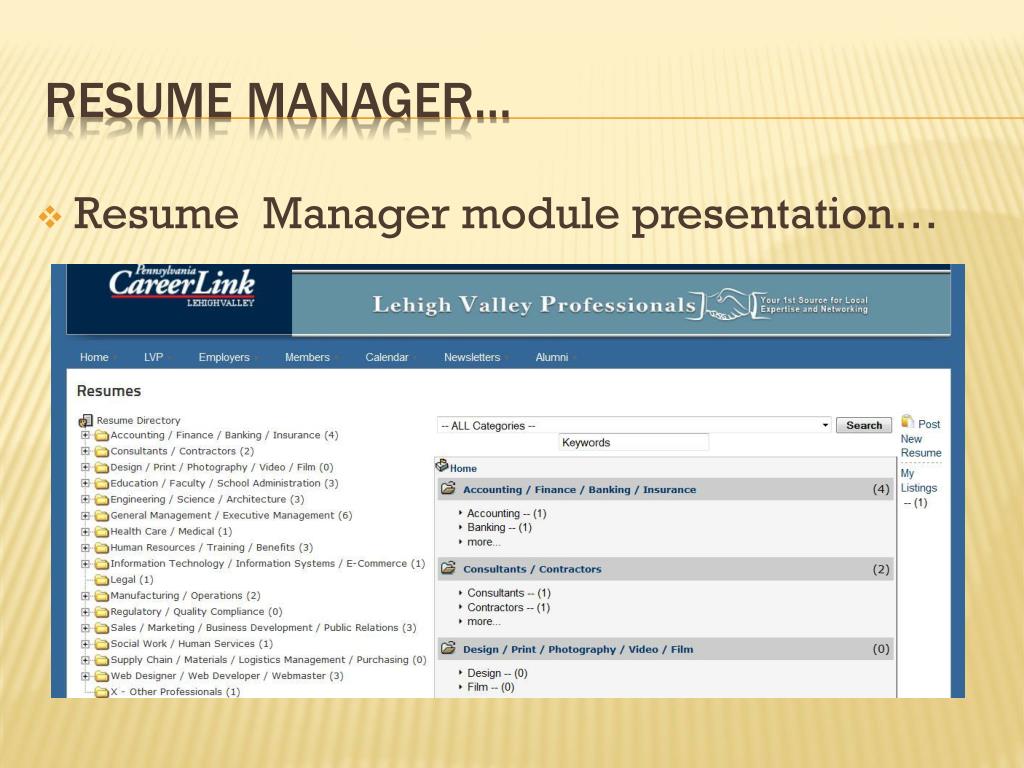Screen dimensions: 1024x768
Task: Open the ALL Categories dropdown
Action: pyautogui.click(x=633, y=426)
